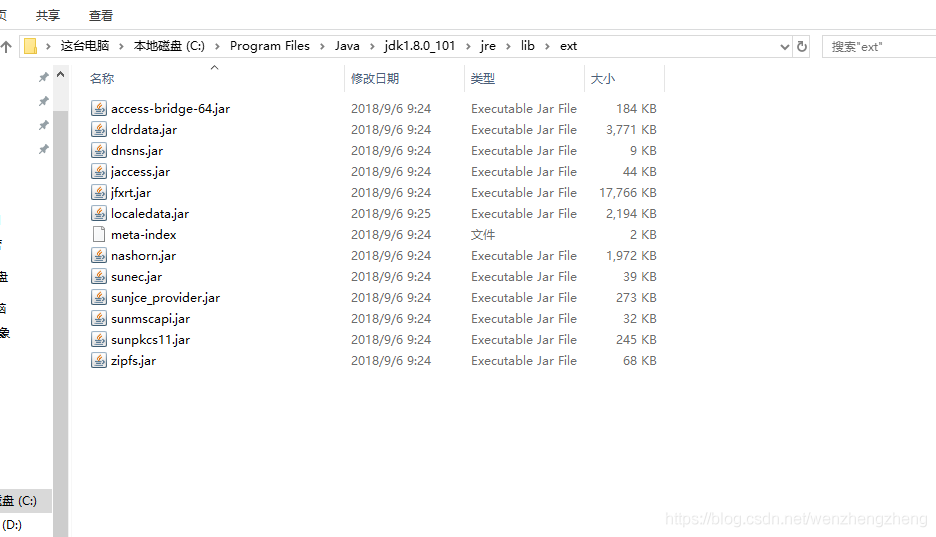The width and height of the screenshot is (936, 537).
Task: Click the folder icon in address bar
Action: [x=30, y=46]
